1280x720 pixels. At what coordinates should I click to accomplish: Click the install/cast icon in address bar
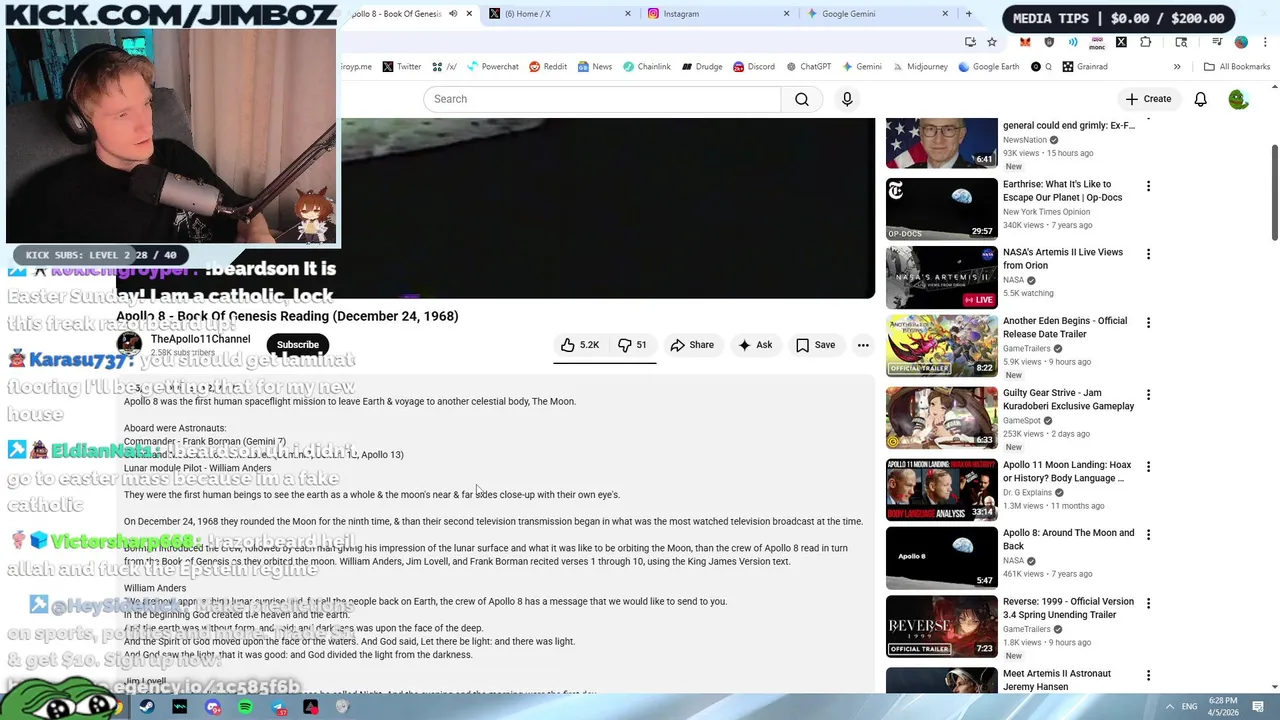(x=970, y=42)
